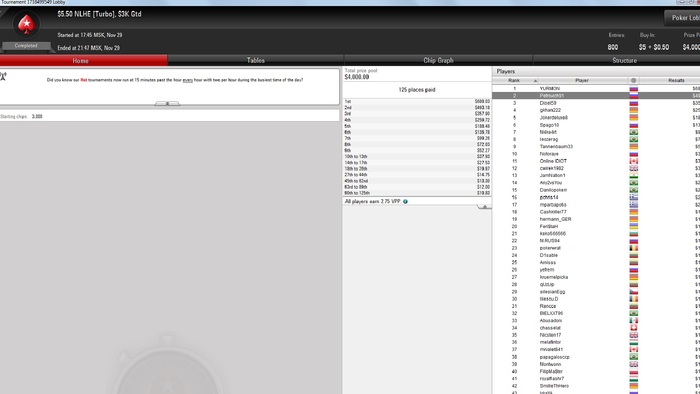Viewport: 700px width, 394px height.
Task: Click the flag beside Tannenbaum33
Action: pyautogui.click(x=633, y=147)
